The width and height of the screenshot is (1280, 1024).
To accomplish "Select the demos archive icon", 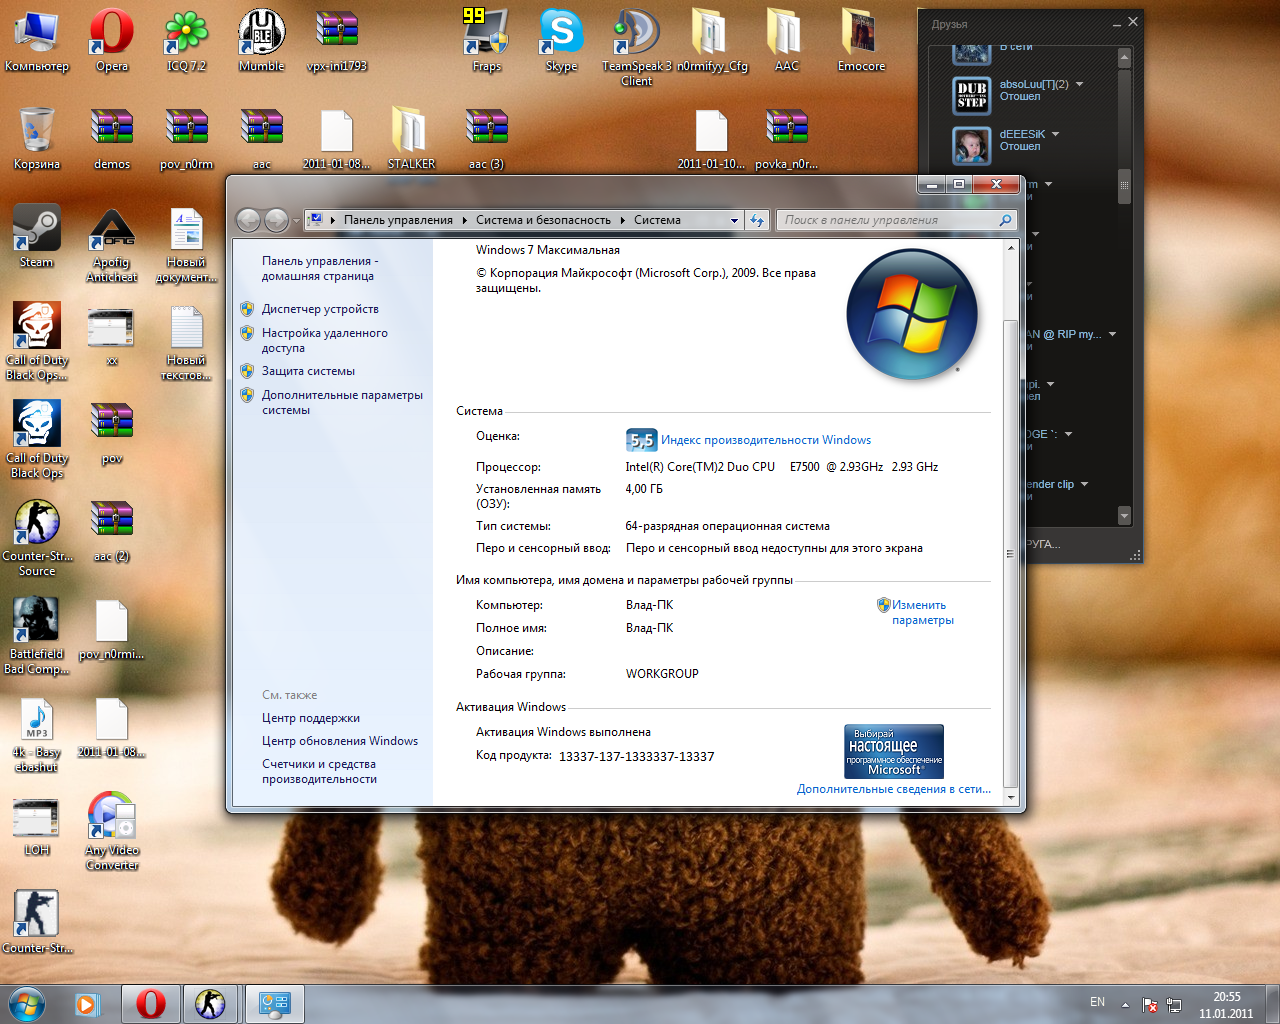I will point(112,138).
